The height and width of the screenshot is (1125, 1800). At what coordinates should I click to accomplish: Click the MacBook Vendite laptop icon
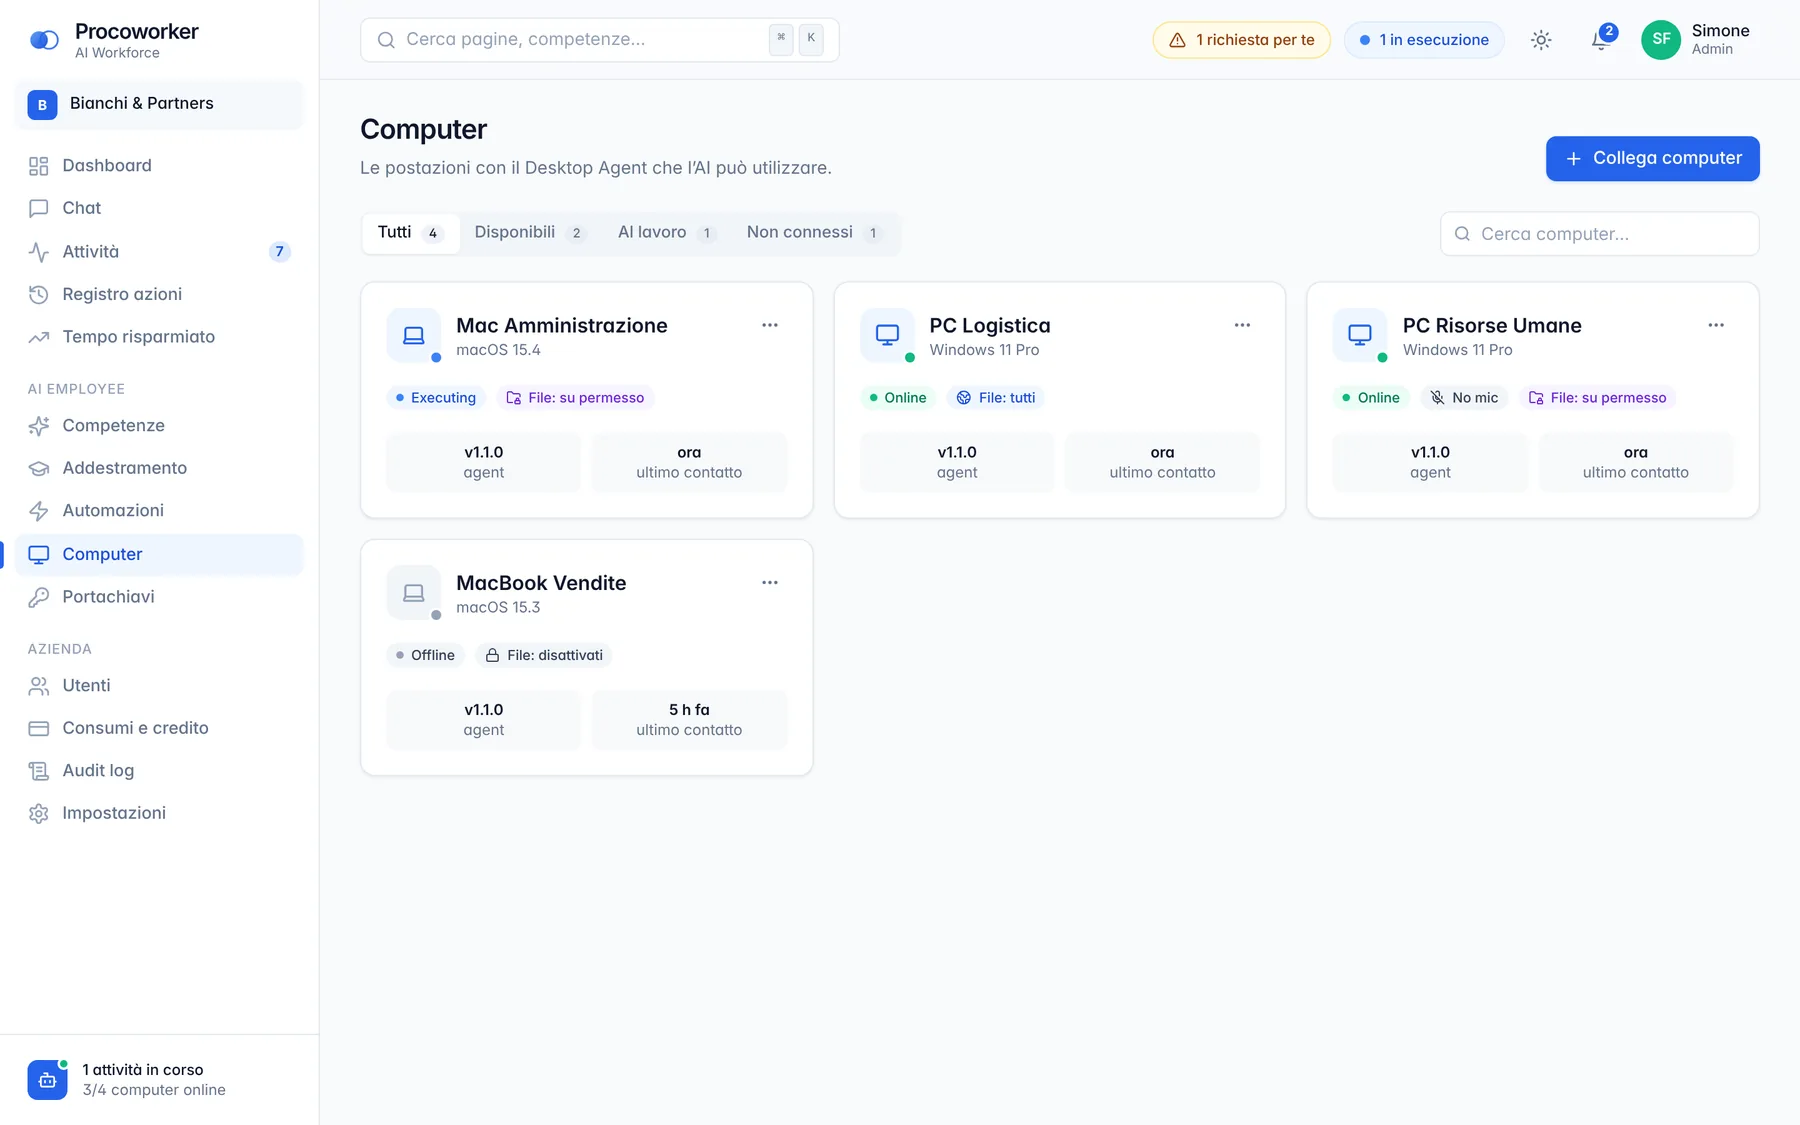point(413,593)
